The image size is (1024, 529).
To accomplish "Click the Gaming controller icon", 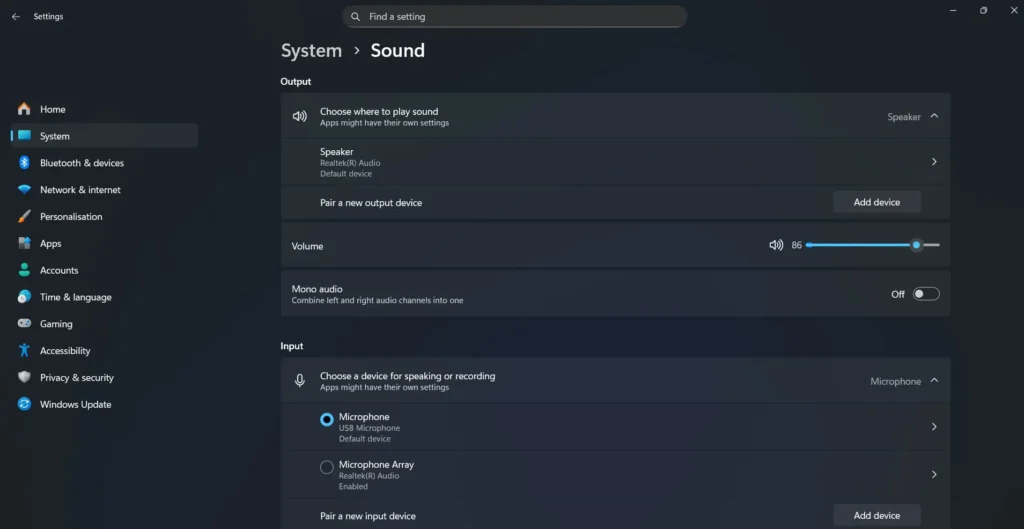I will (x=24, y=323).
